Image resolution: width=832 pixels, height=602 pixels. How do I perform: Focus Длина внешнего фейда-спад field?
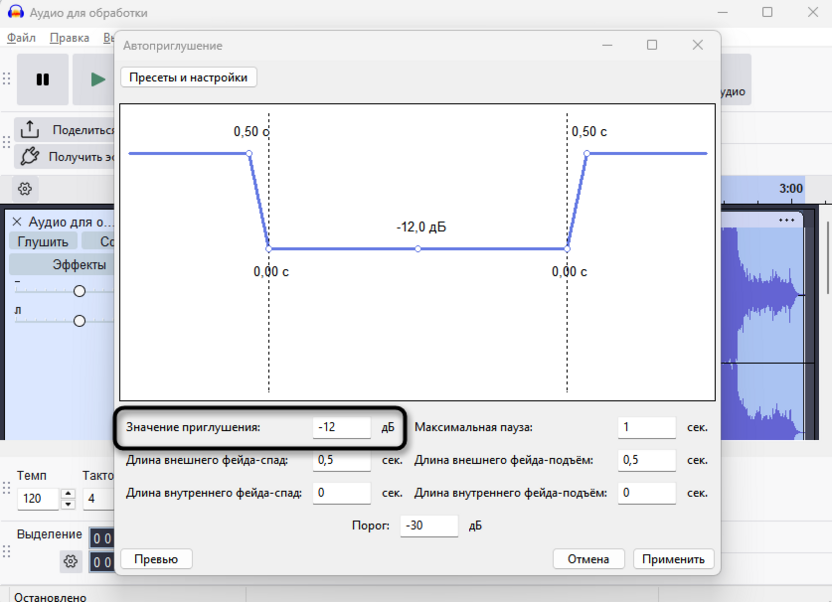point(342,460)
